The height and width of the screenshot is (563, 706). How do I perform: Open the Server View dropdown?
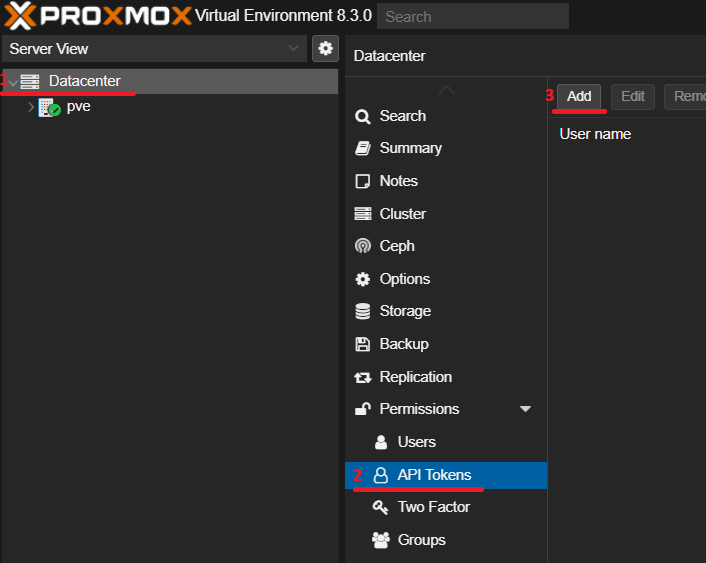154,49
